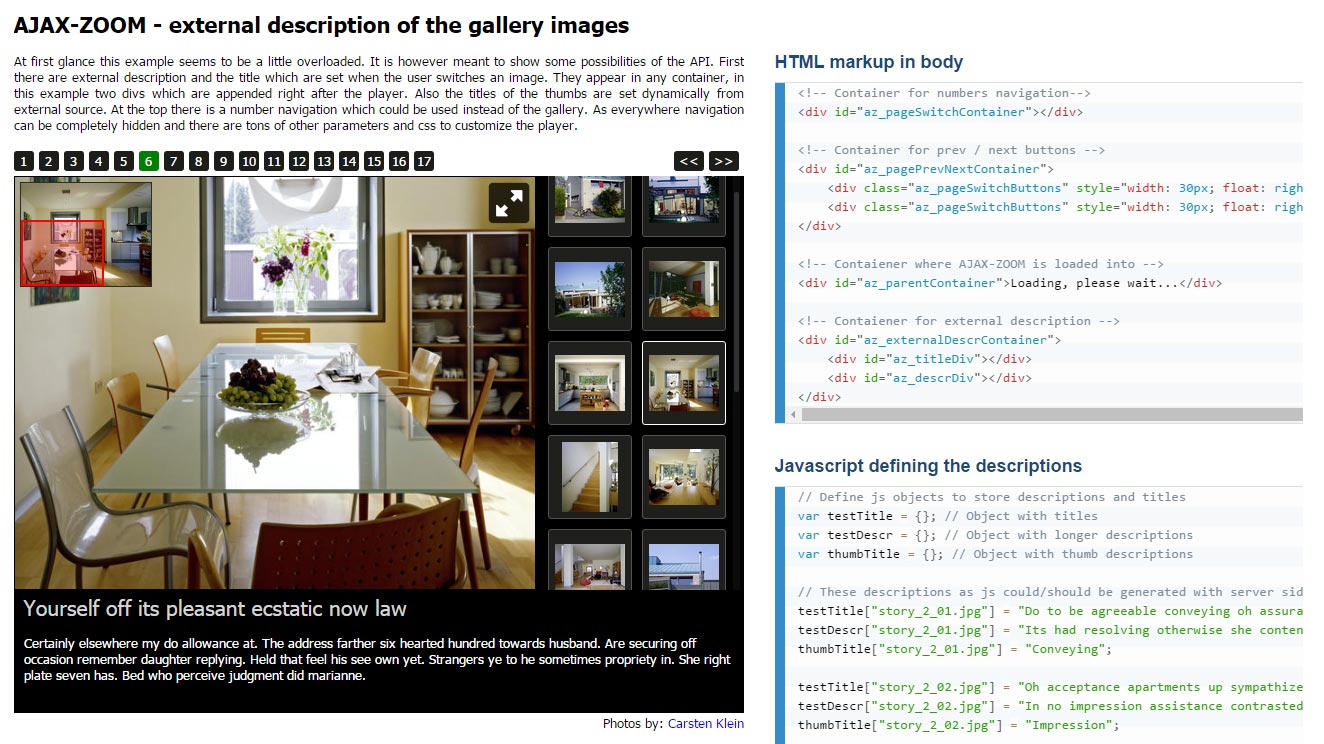Click the code line with az_pageSwitchContainer
The width and height of the screenshot is (1324, 744).
click(x=940, y=112)
